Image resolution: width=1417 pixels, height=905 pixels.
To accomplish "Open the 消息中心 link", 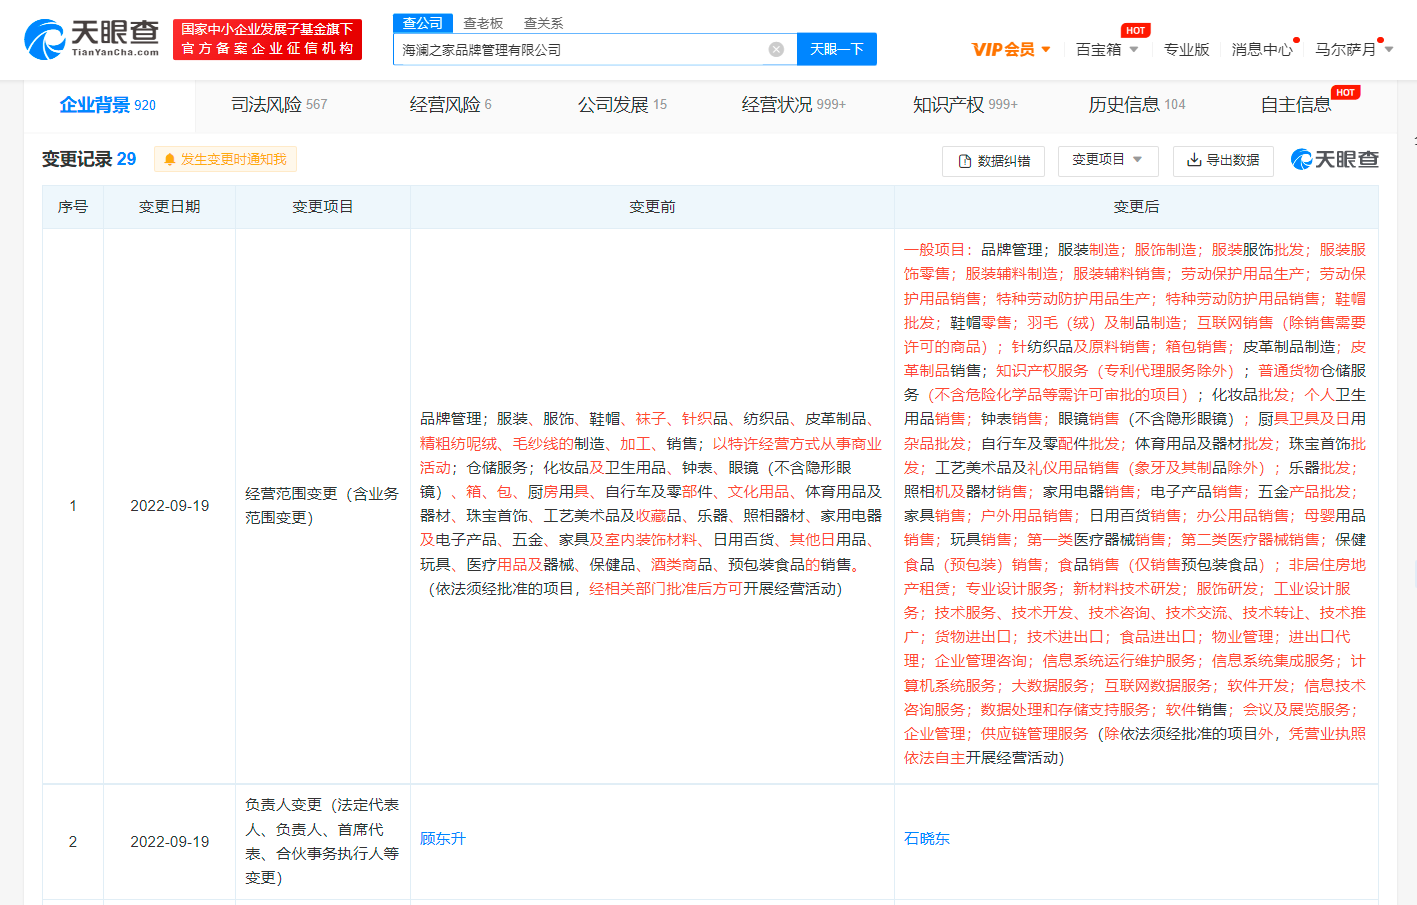I will coord(1262,49).
